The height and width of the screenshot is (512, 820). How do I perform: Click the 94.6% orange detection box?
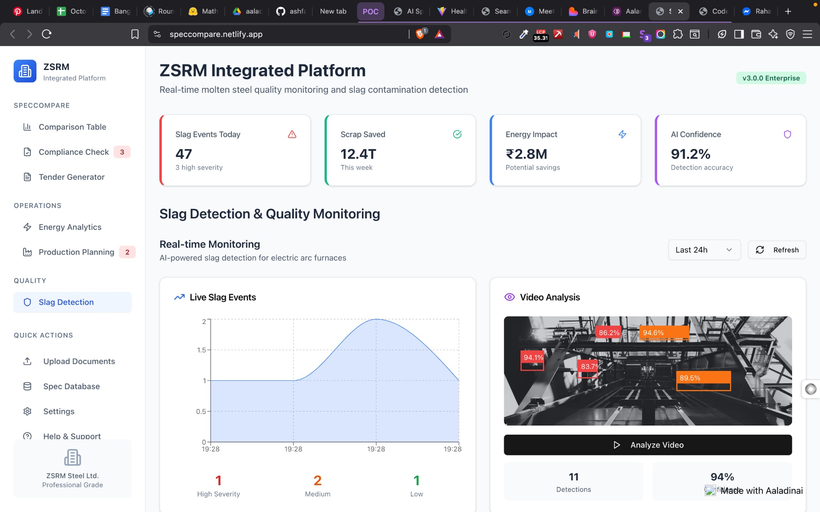click(x=664, y=333)
